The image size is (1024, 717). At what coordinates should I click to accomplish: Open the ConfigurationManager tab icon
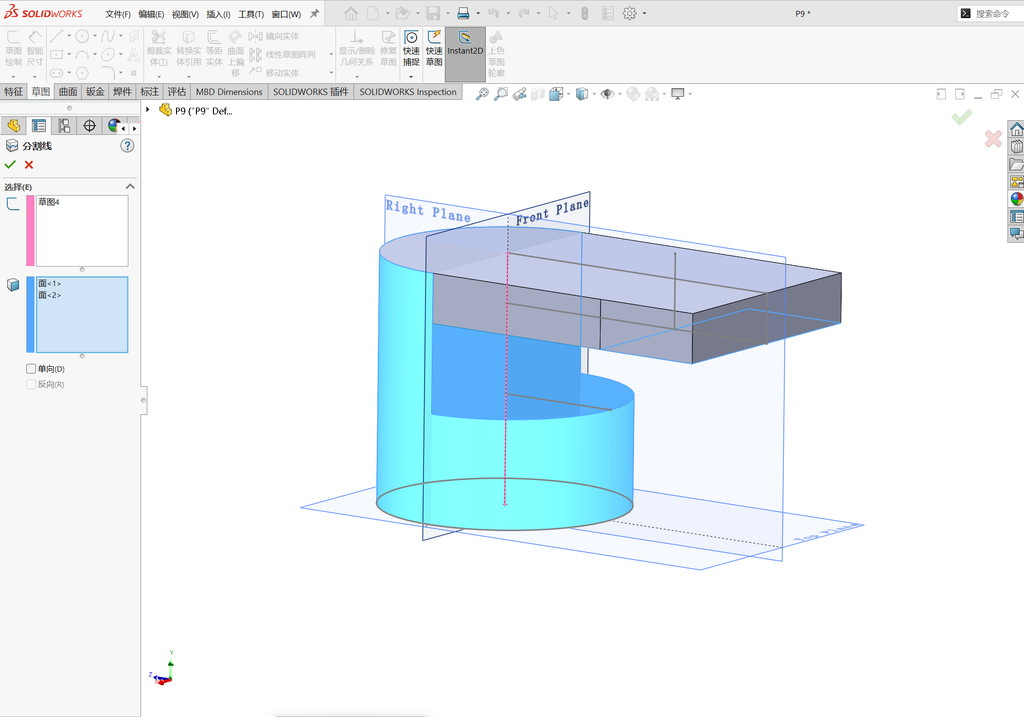click(x=64, y=125)
